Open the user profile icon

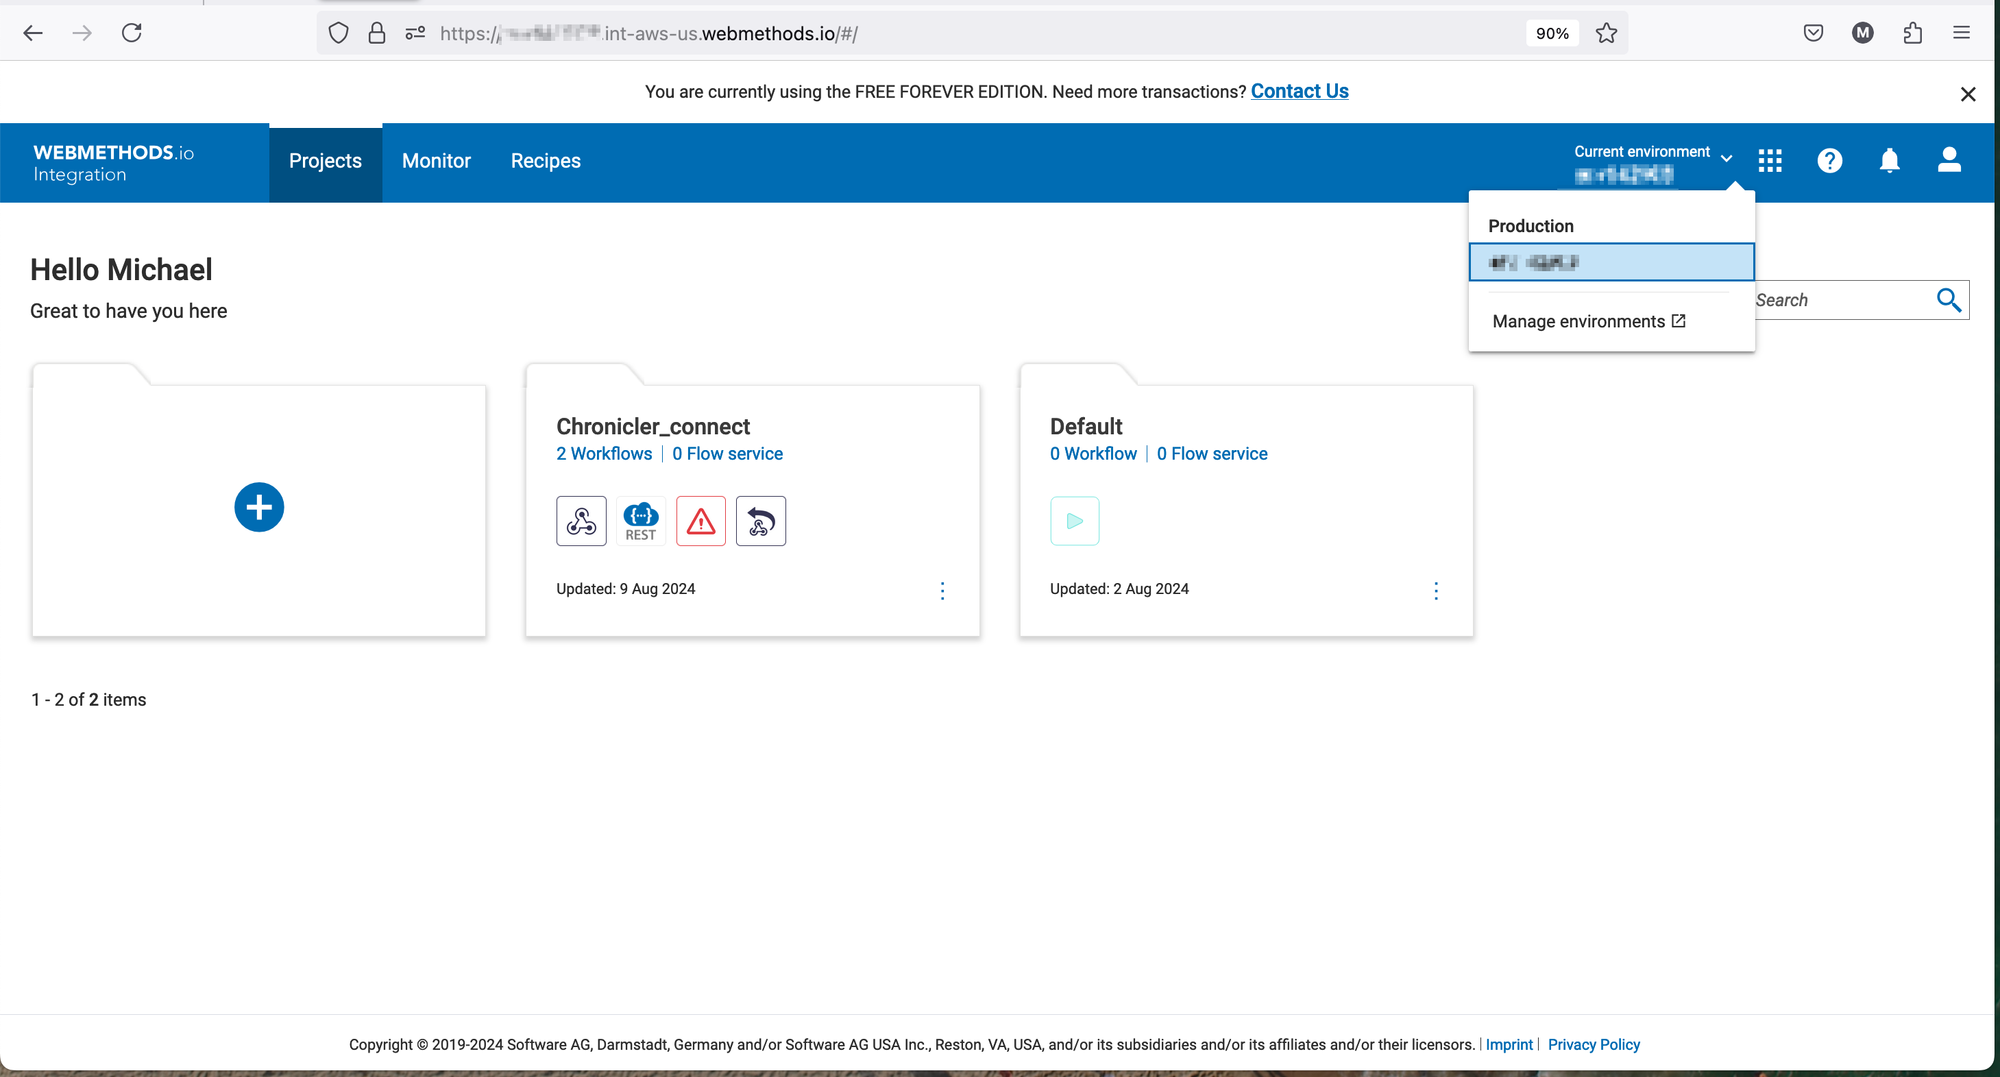point(1949,161)
